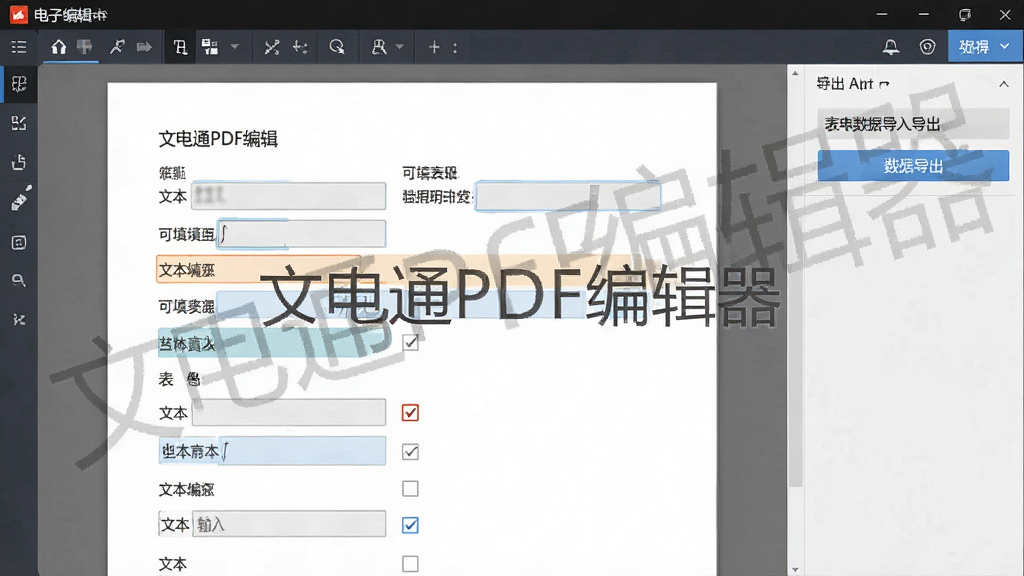Toggle the red-bordered checked checkbox
1024x576 pixels.
click(x=410, y=413)
